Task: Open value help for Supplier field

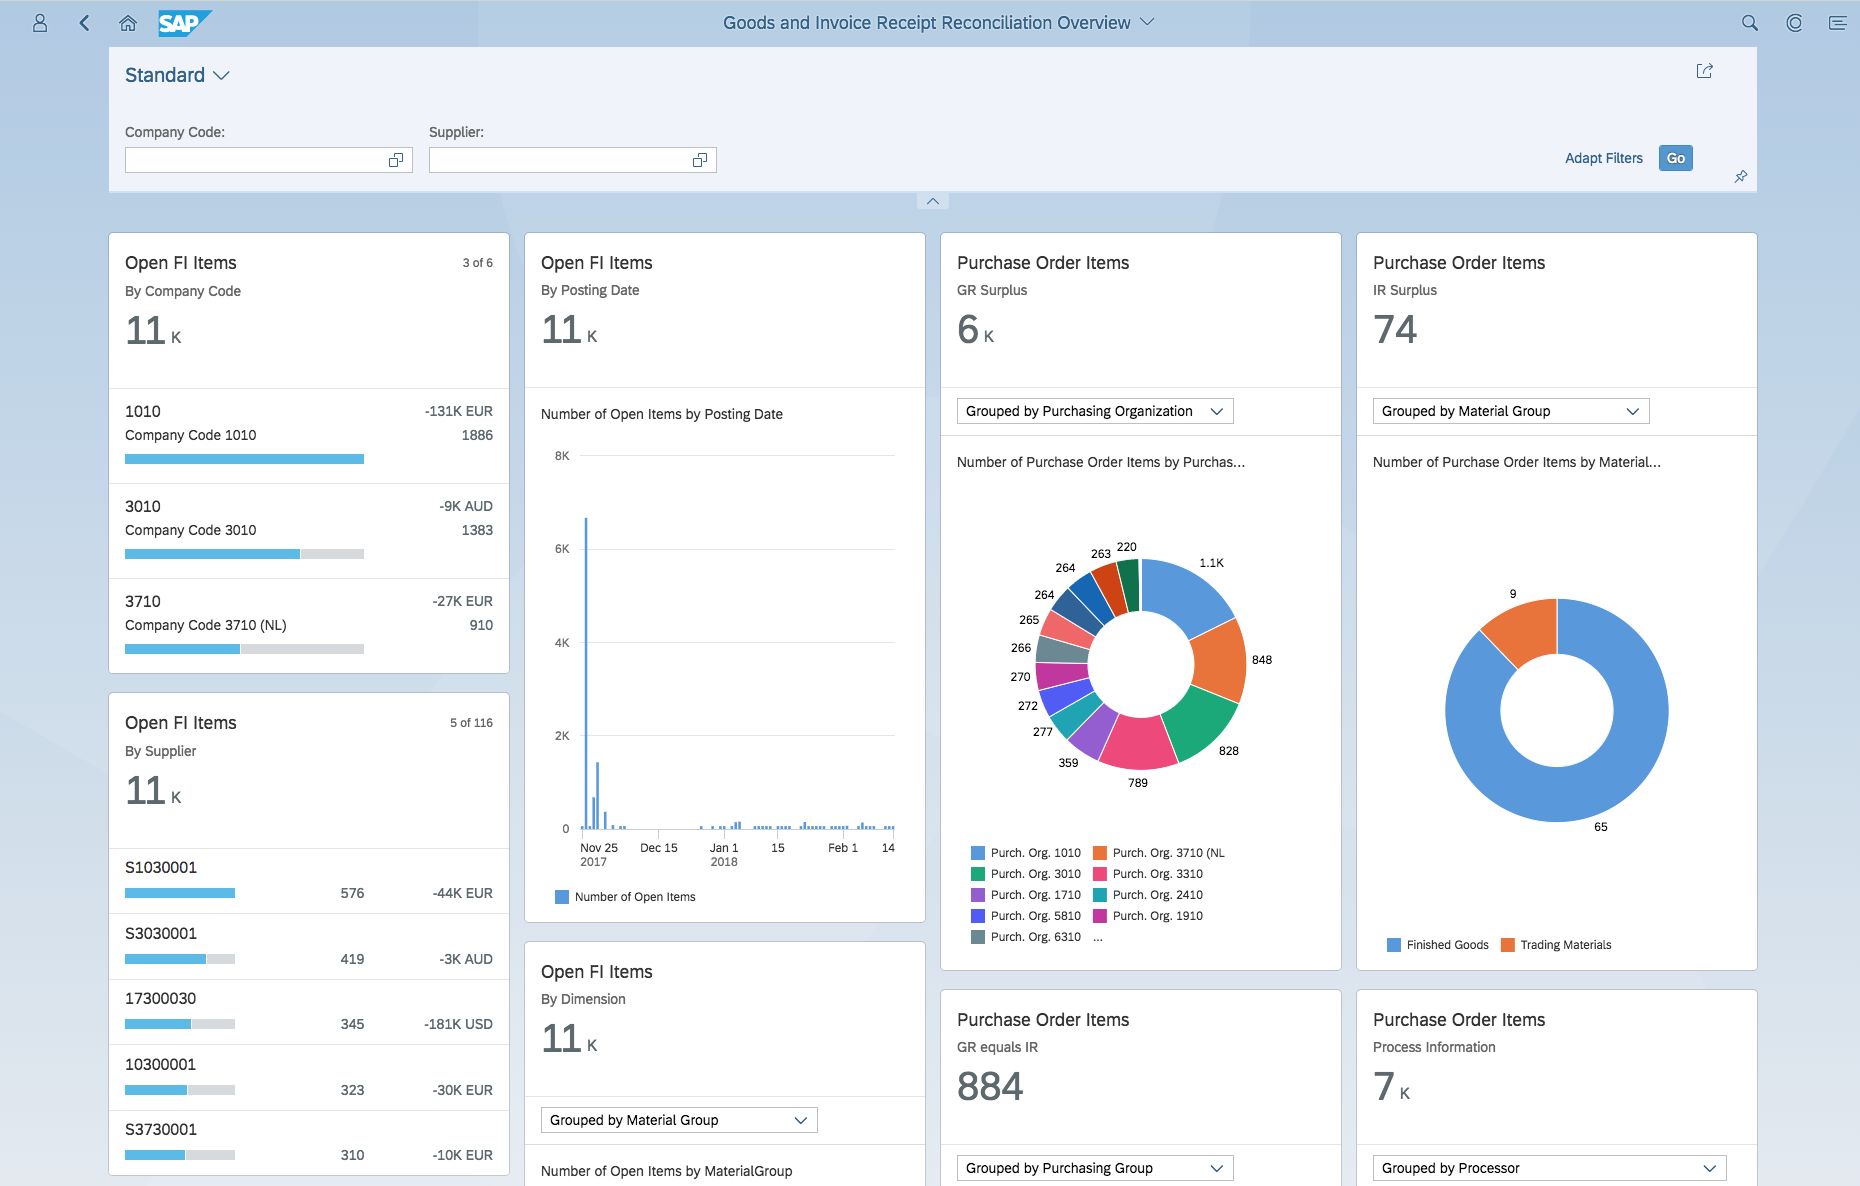Action: 700,160
